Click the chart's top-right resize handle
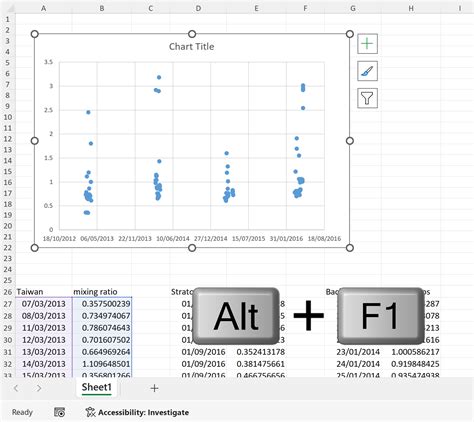 click(x=350, y=34)
